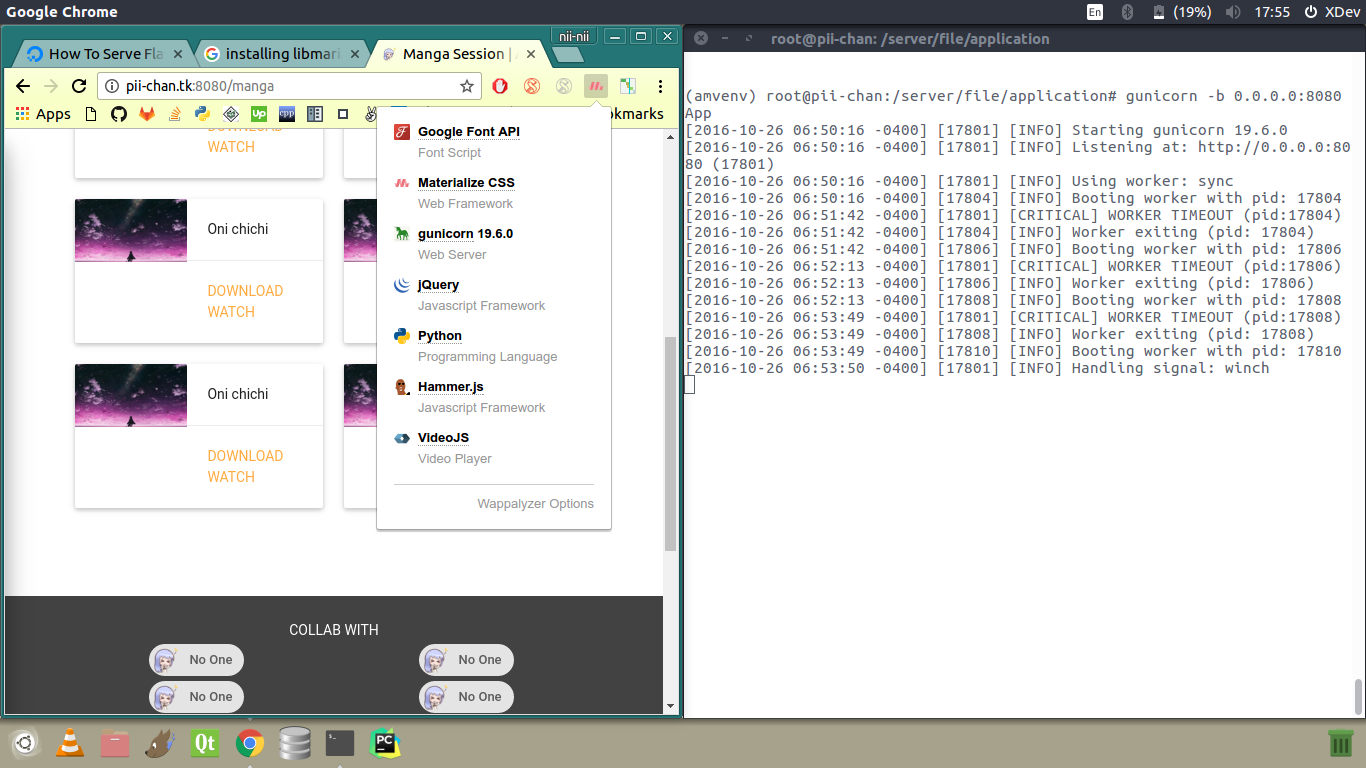Viewport: 1366px width, 768px height.
Task: Click the Materialize CSS entry in popup
Action: (x=466, y=183)
